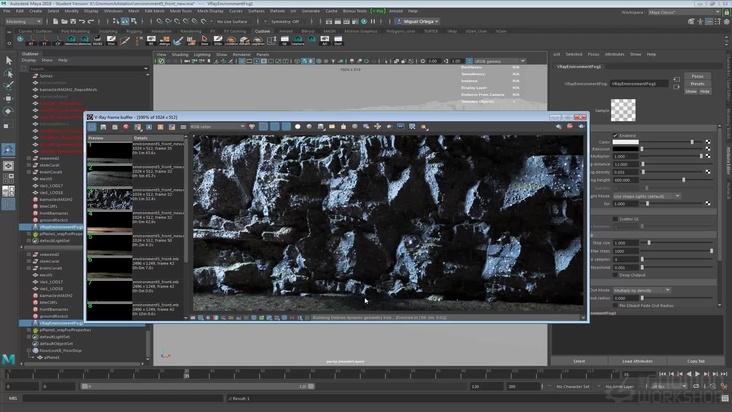Viewport: 732px width, 412px height.
Task: Open the Outliner Display menu
Action: coord(28,60)
